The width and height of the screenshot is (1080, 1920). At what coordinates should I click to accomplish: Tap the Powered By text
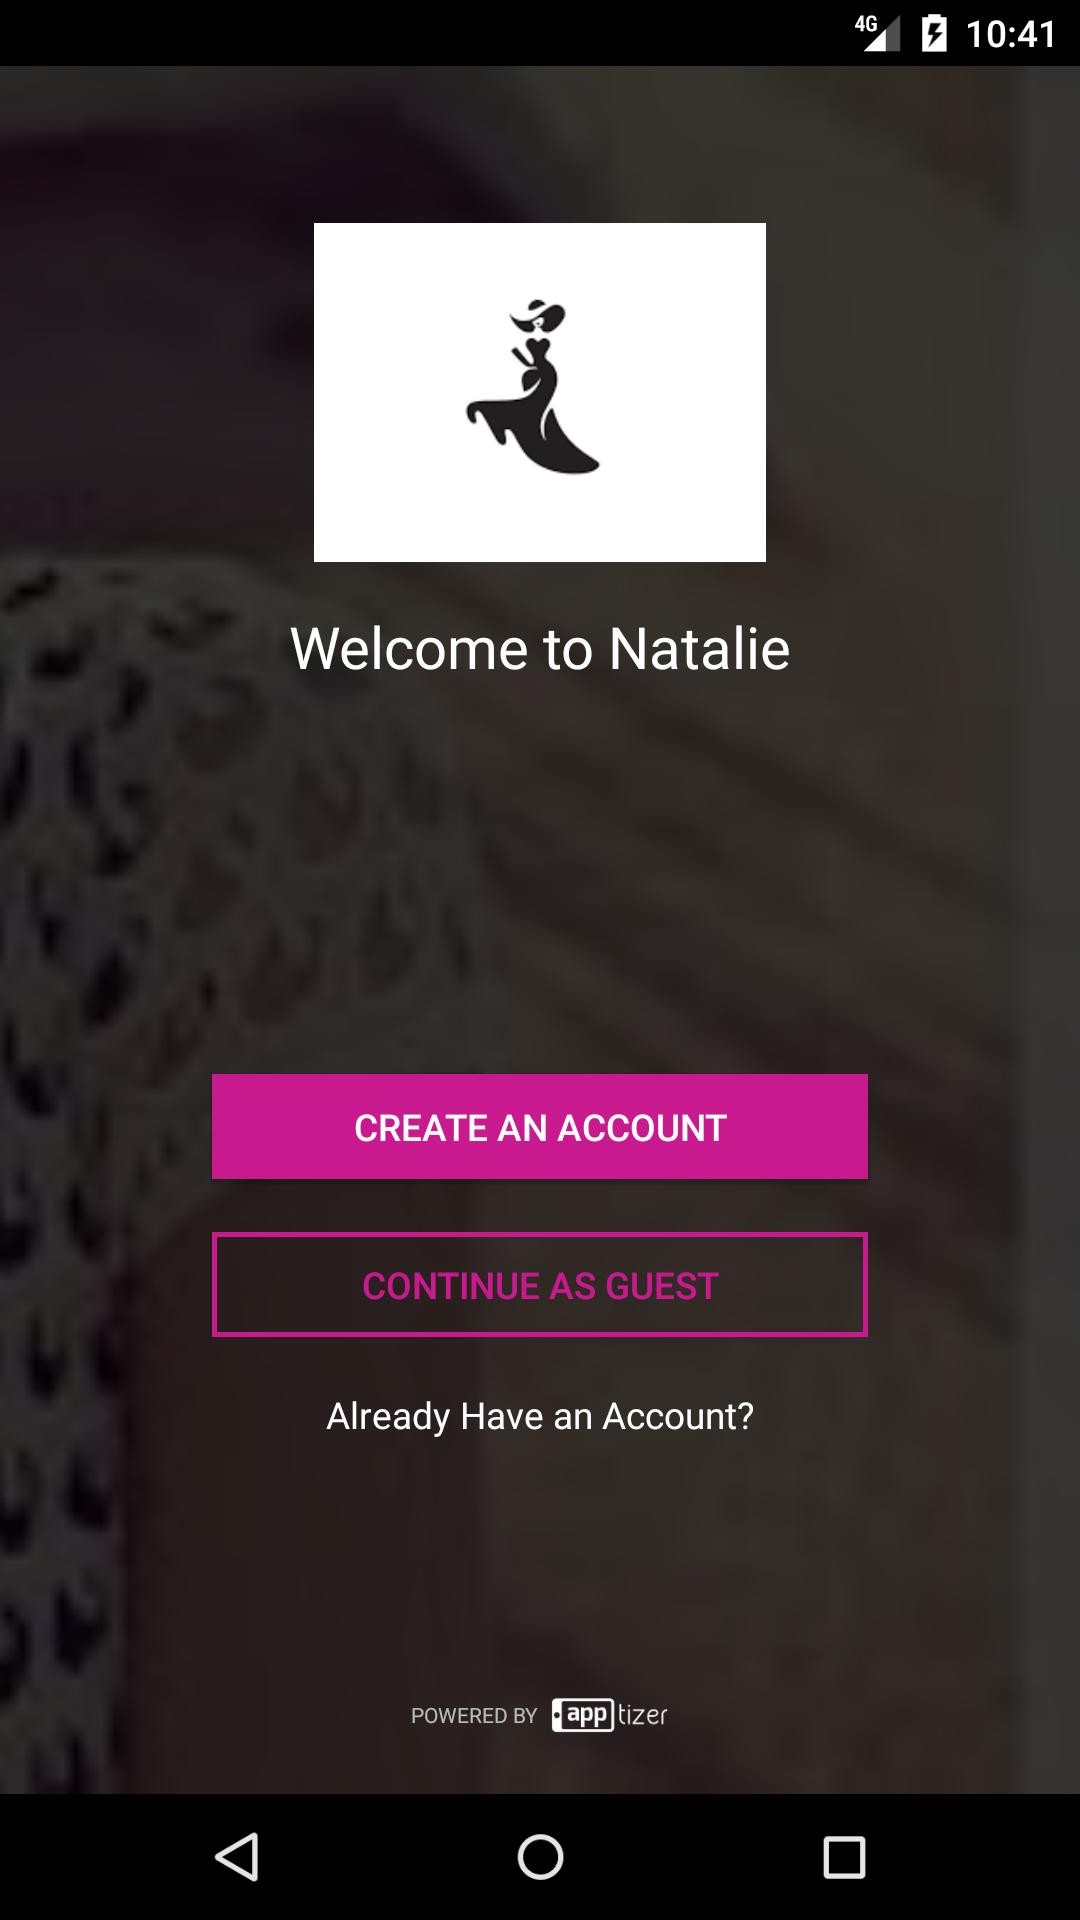click(x=474, y=1716)
